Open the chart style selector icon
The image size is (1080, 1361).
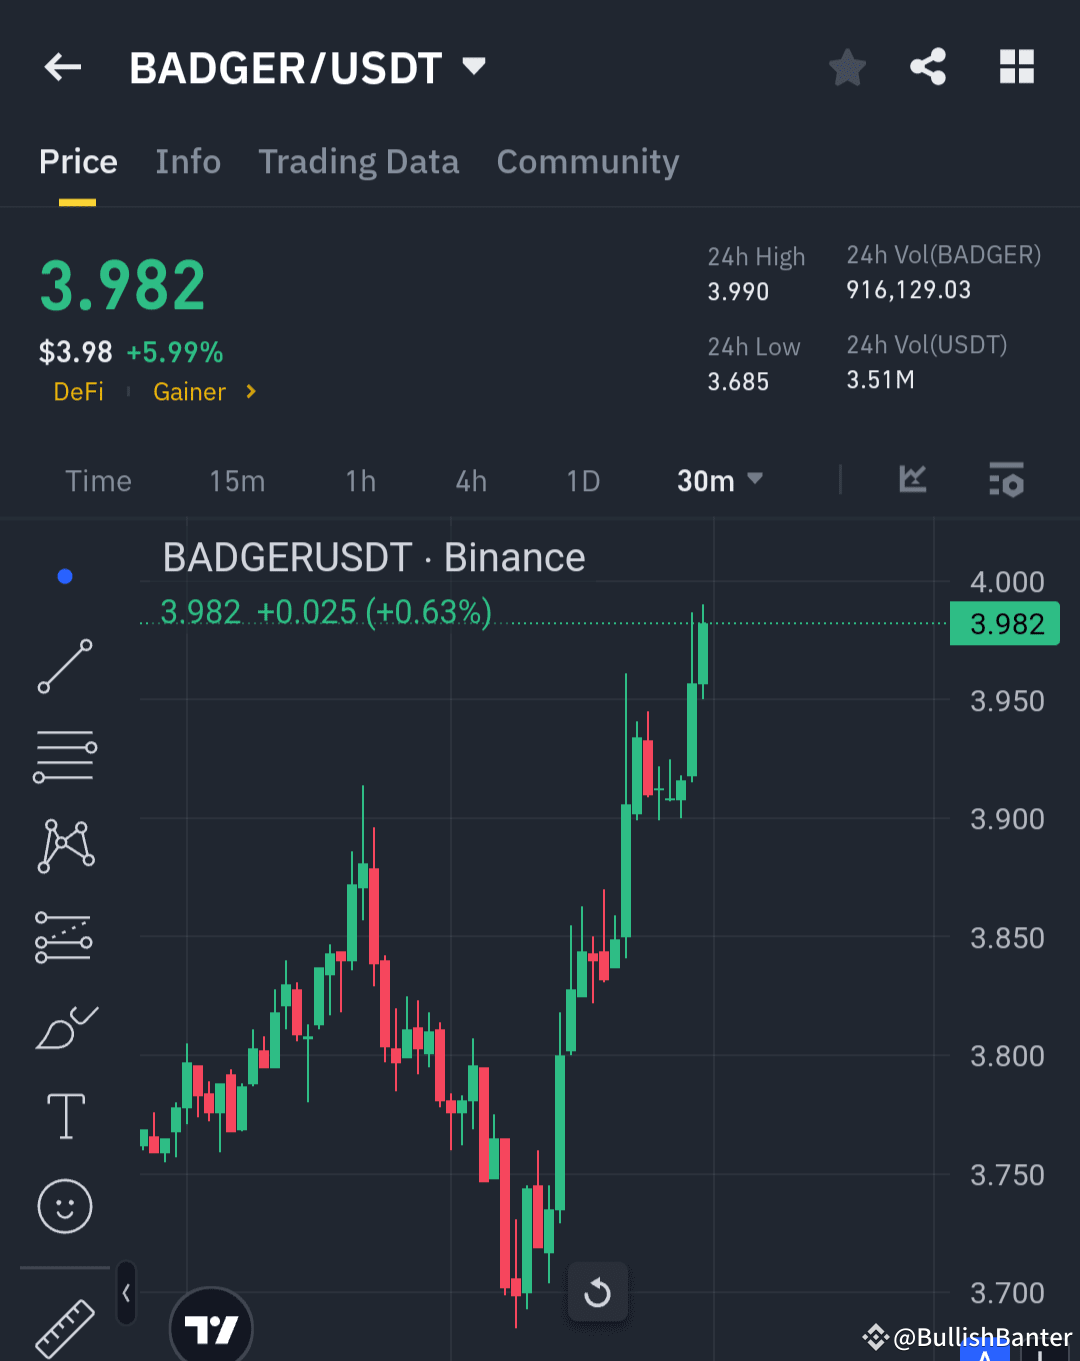[x=911, y=480]
